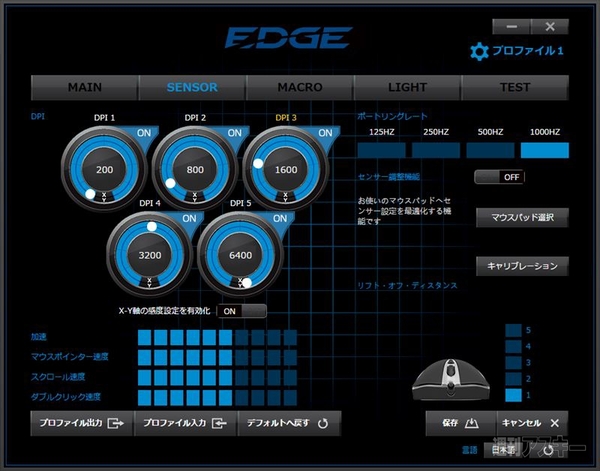Screen dimensions: 600x471
Task: Set lift-off distance level 2
Action: 513,379
